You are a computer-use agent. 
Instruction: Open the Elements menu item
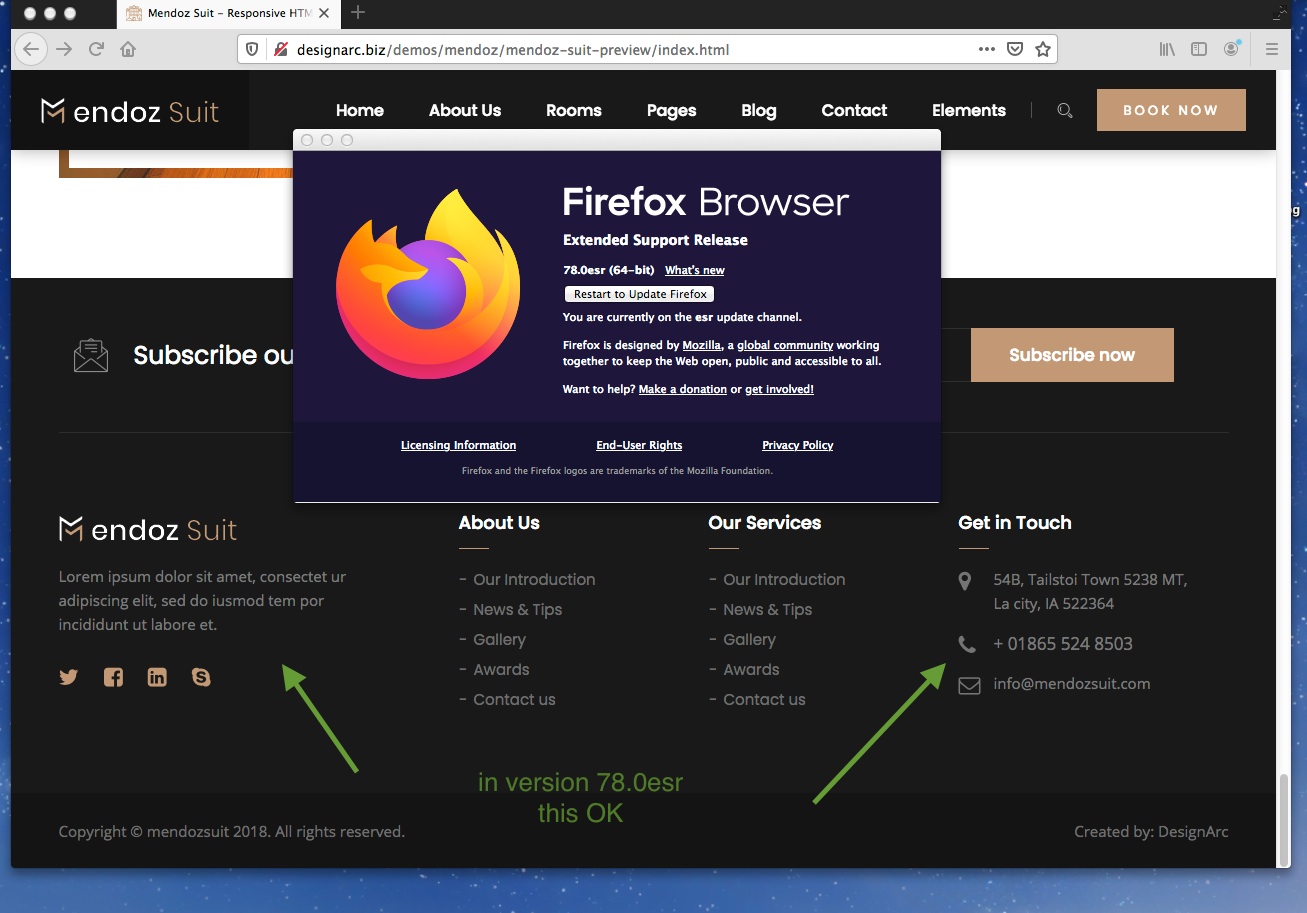point(969,110)
